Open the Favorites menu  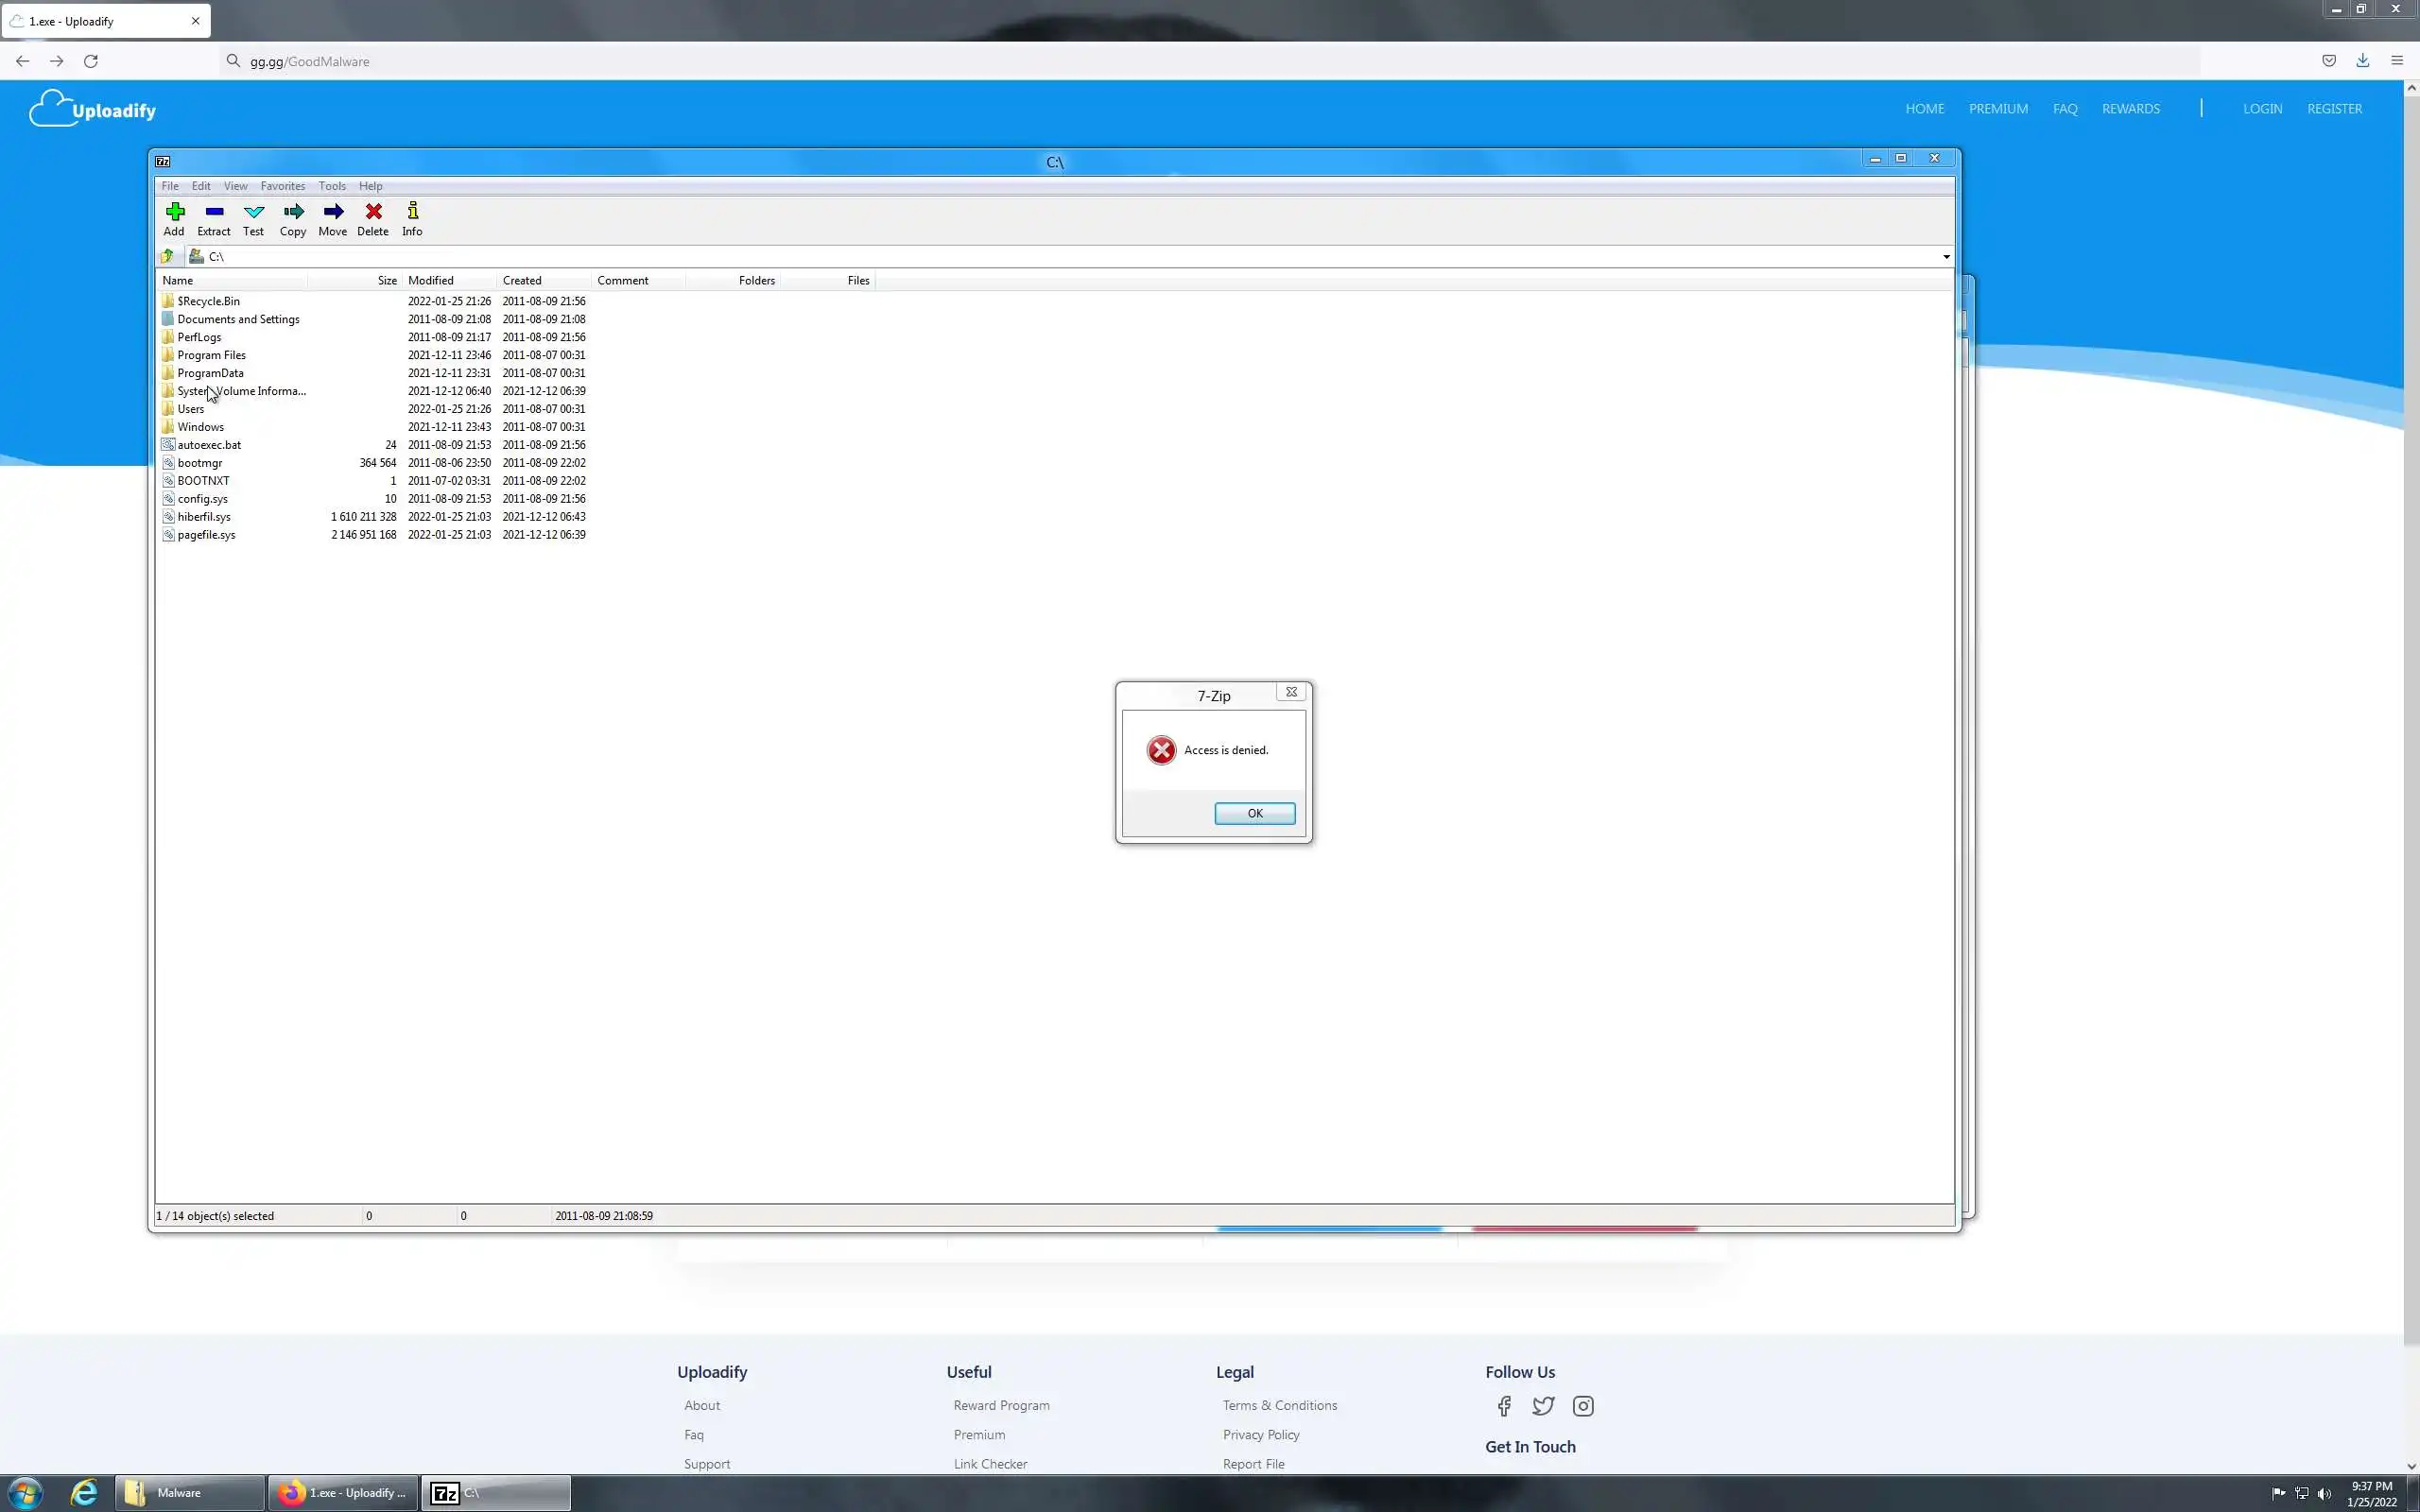tap(283, 186)
